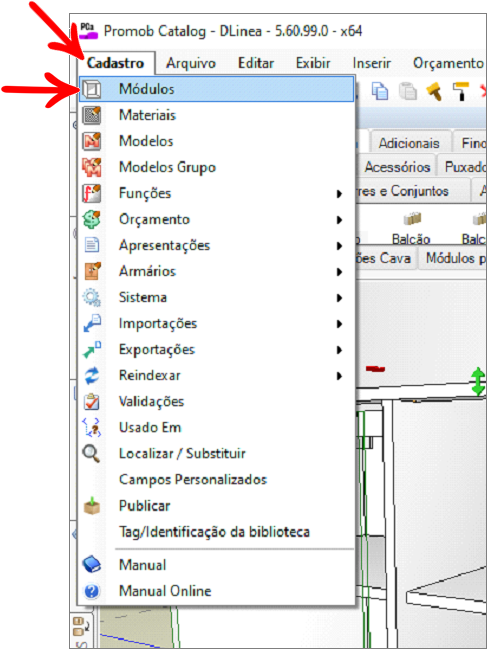
Task: Select Tag/Identificação da biblioteca entry
Action: click(x=216, y=532)
